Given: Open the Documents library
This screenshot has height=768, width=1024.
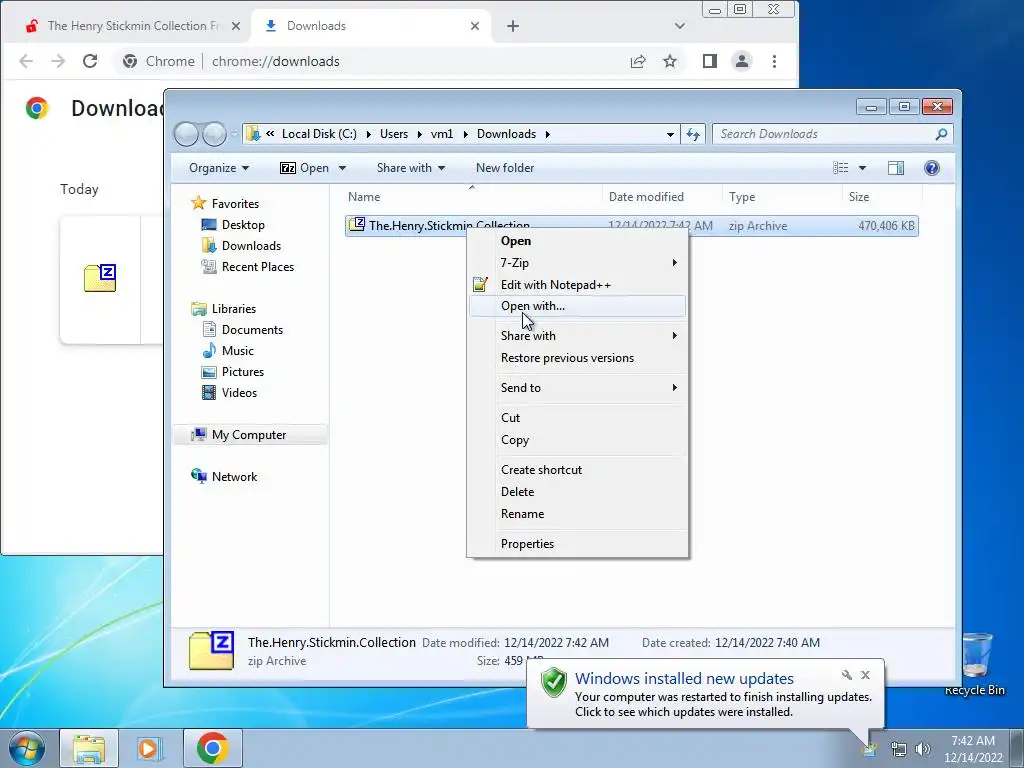Looking at the screenshot, I should [x=242, y=330].
